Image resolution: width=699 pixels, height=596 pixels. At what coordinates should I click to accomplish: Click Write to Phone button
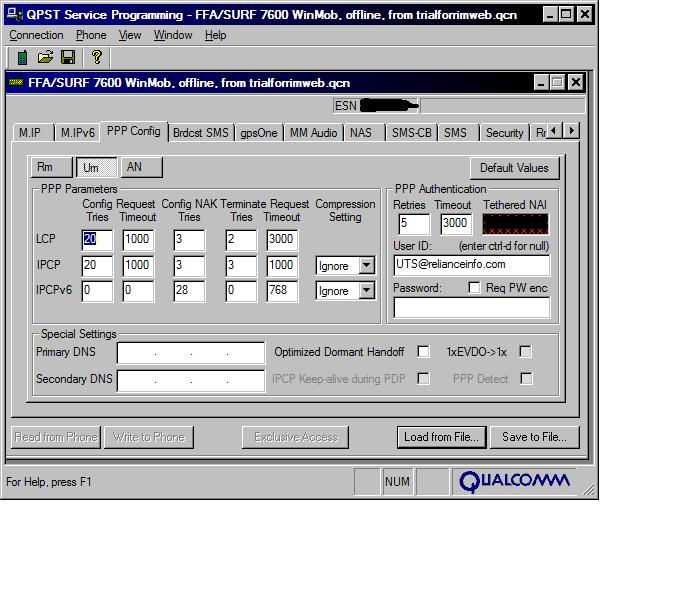pos(149,437)
